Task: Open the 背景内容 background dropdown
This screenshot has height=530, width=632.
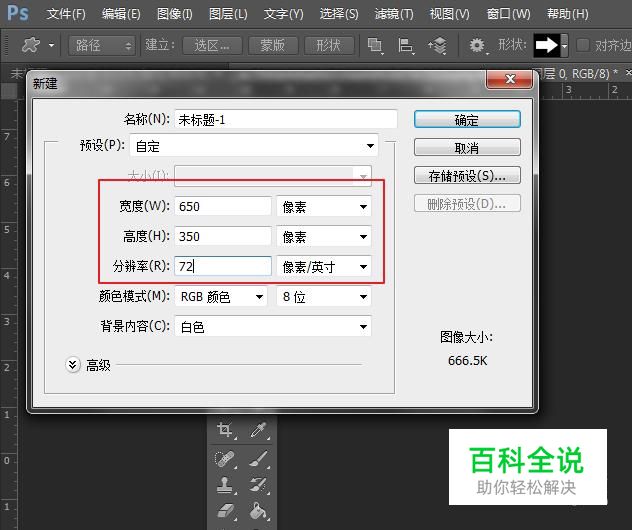Action: 272,327
